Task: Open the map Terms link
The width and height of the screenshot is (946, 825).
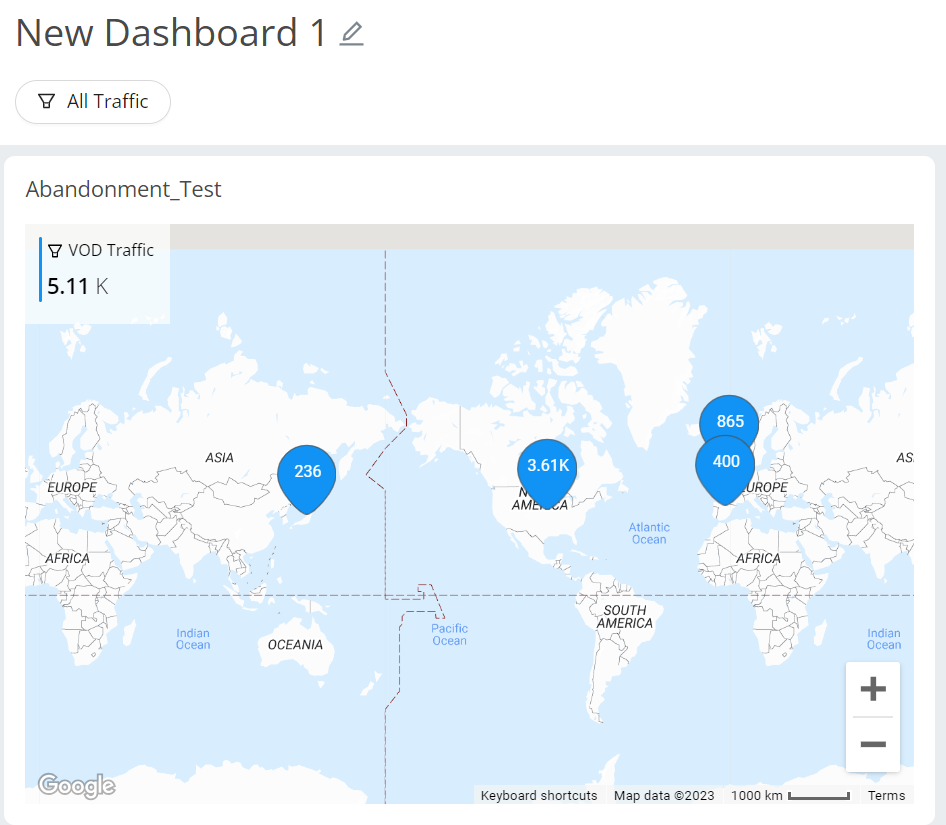Action: pos(886,796)
